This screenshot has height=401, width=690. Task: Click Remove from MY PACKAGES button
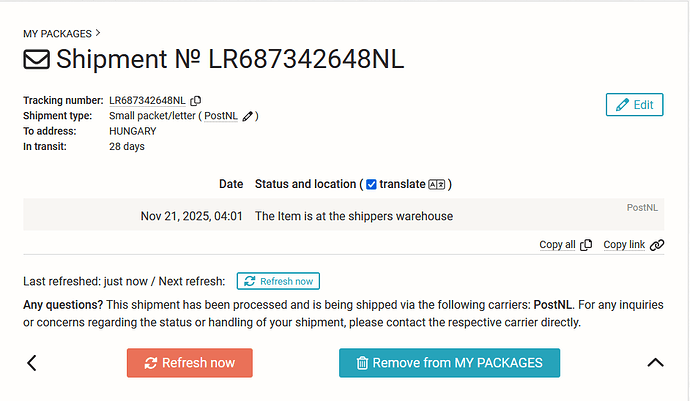point(449,363)
